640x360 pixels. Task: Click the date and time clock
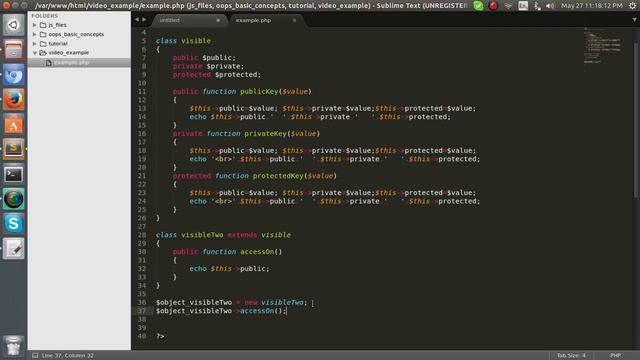(x=591, y=6)
